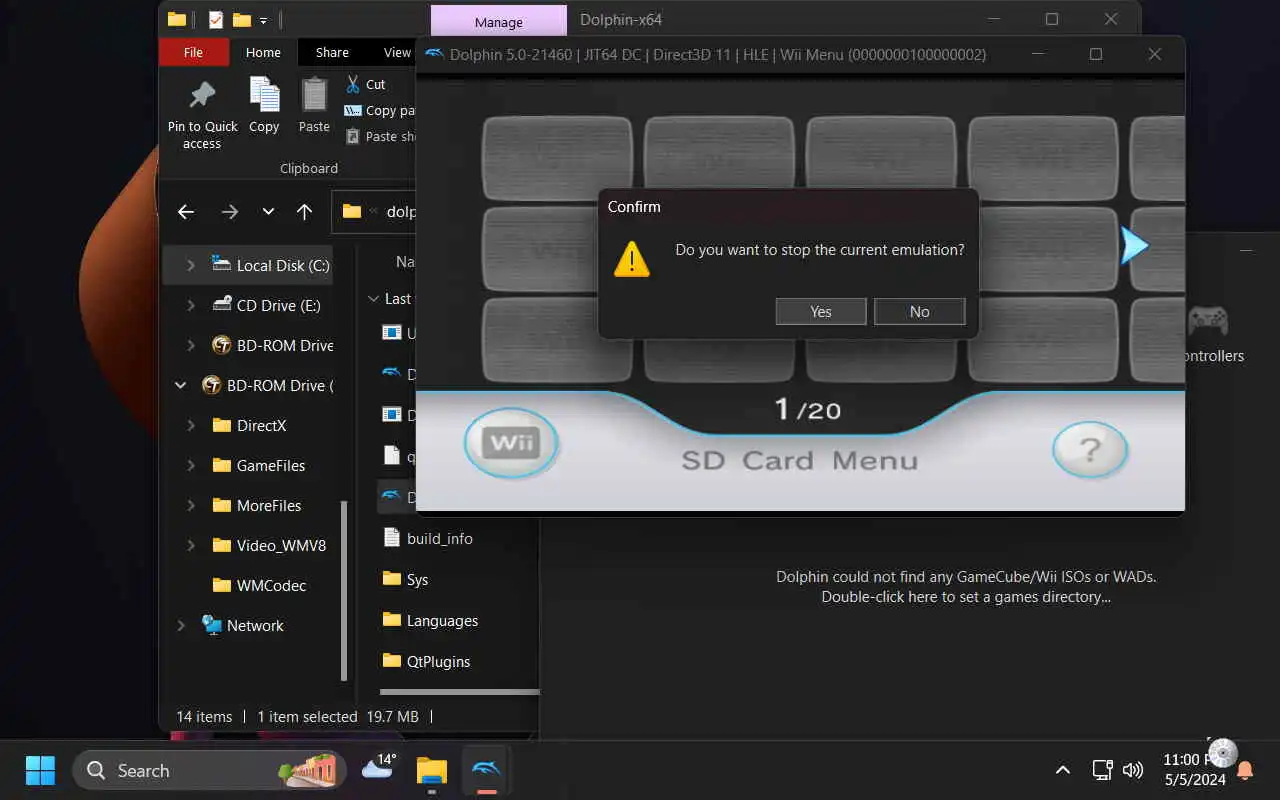Select WMCodec folder in tree
Viewport: 1280px width, 800px height.
click(x=260, y=585)
